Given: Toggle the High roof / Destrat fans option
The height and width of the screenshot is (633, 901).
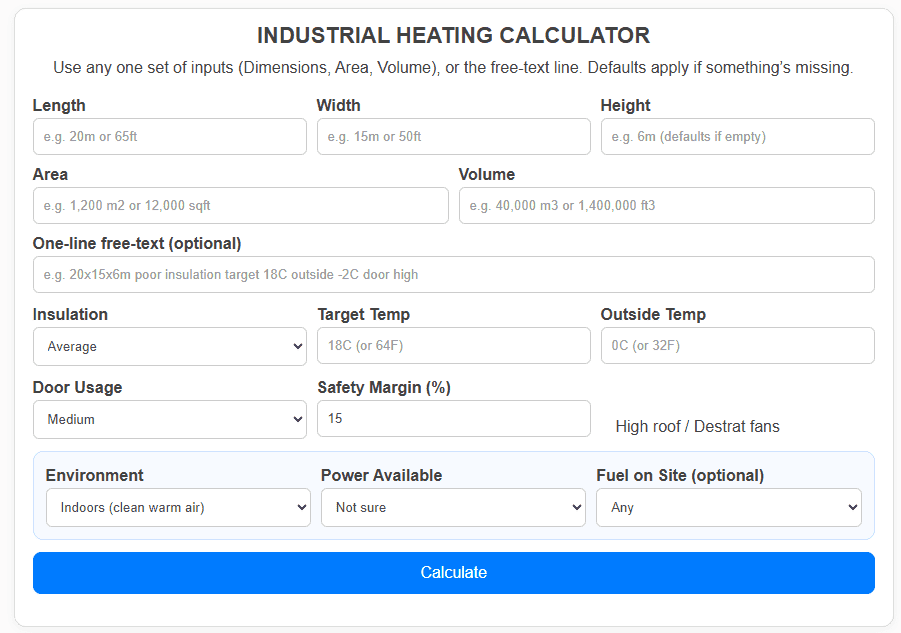Looking at the screenshot, I should [x=697, y=427].
